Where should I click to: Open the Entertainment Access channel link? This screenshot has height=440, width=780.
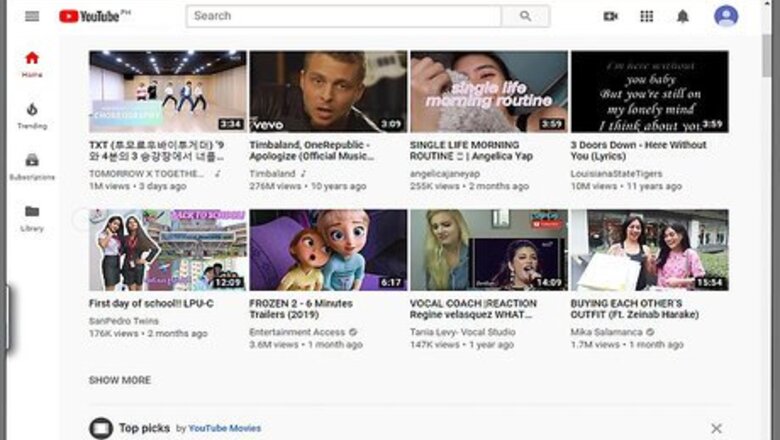(297, 331)
